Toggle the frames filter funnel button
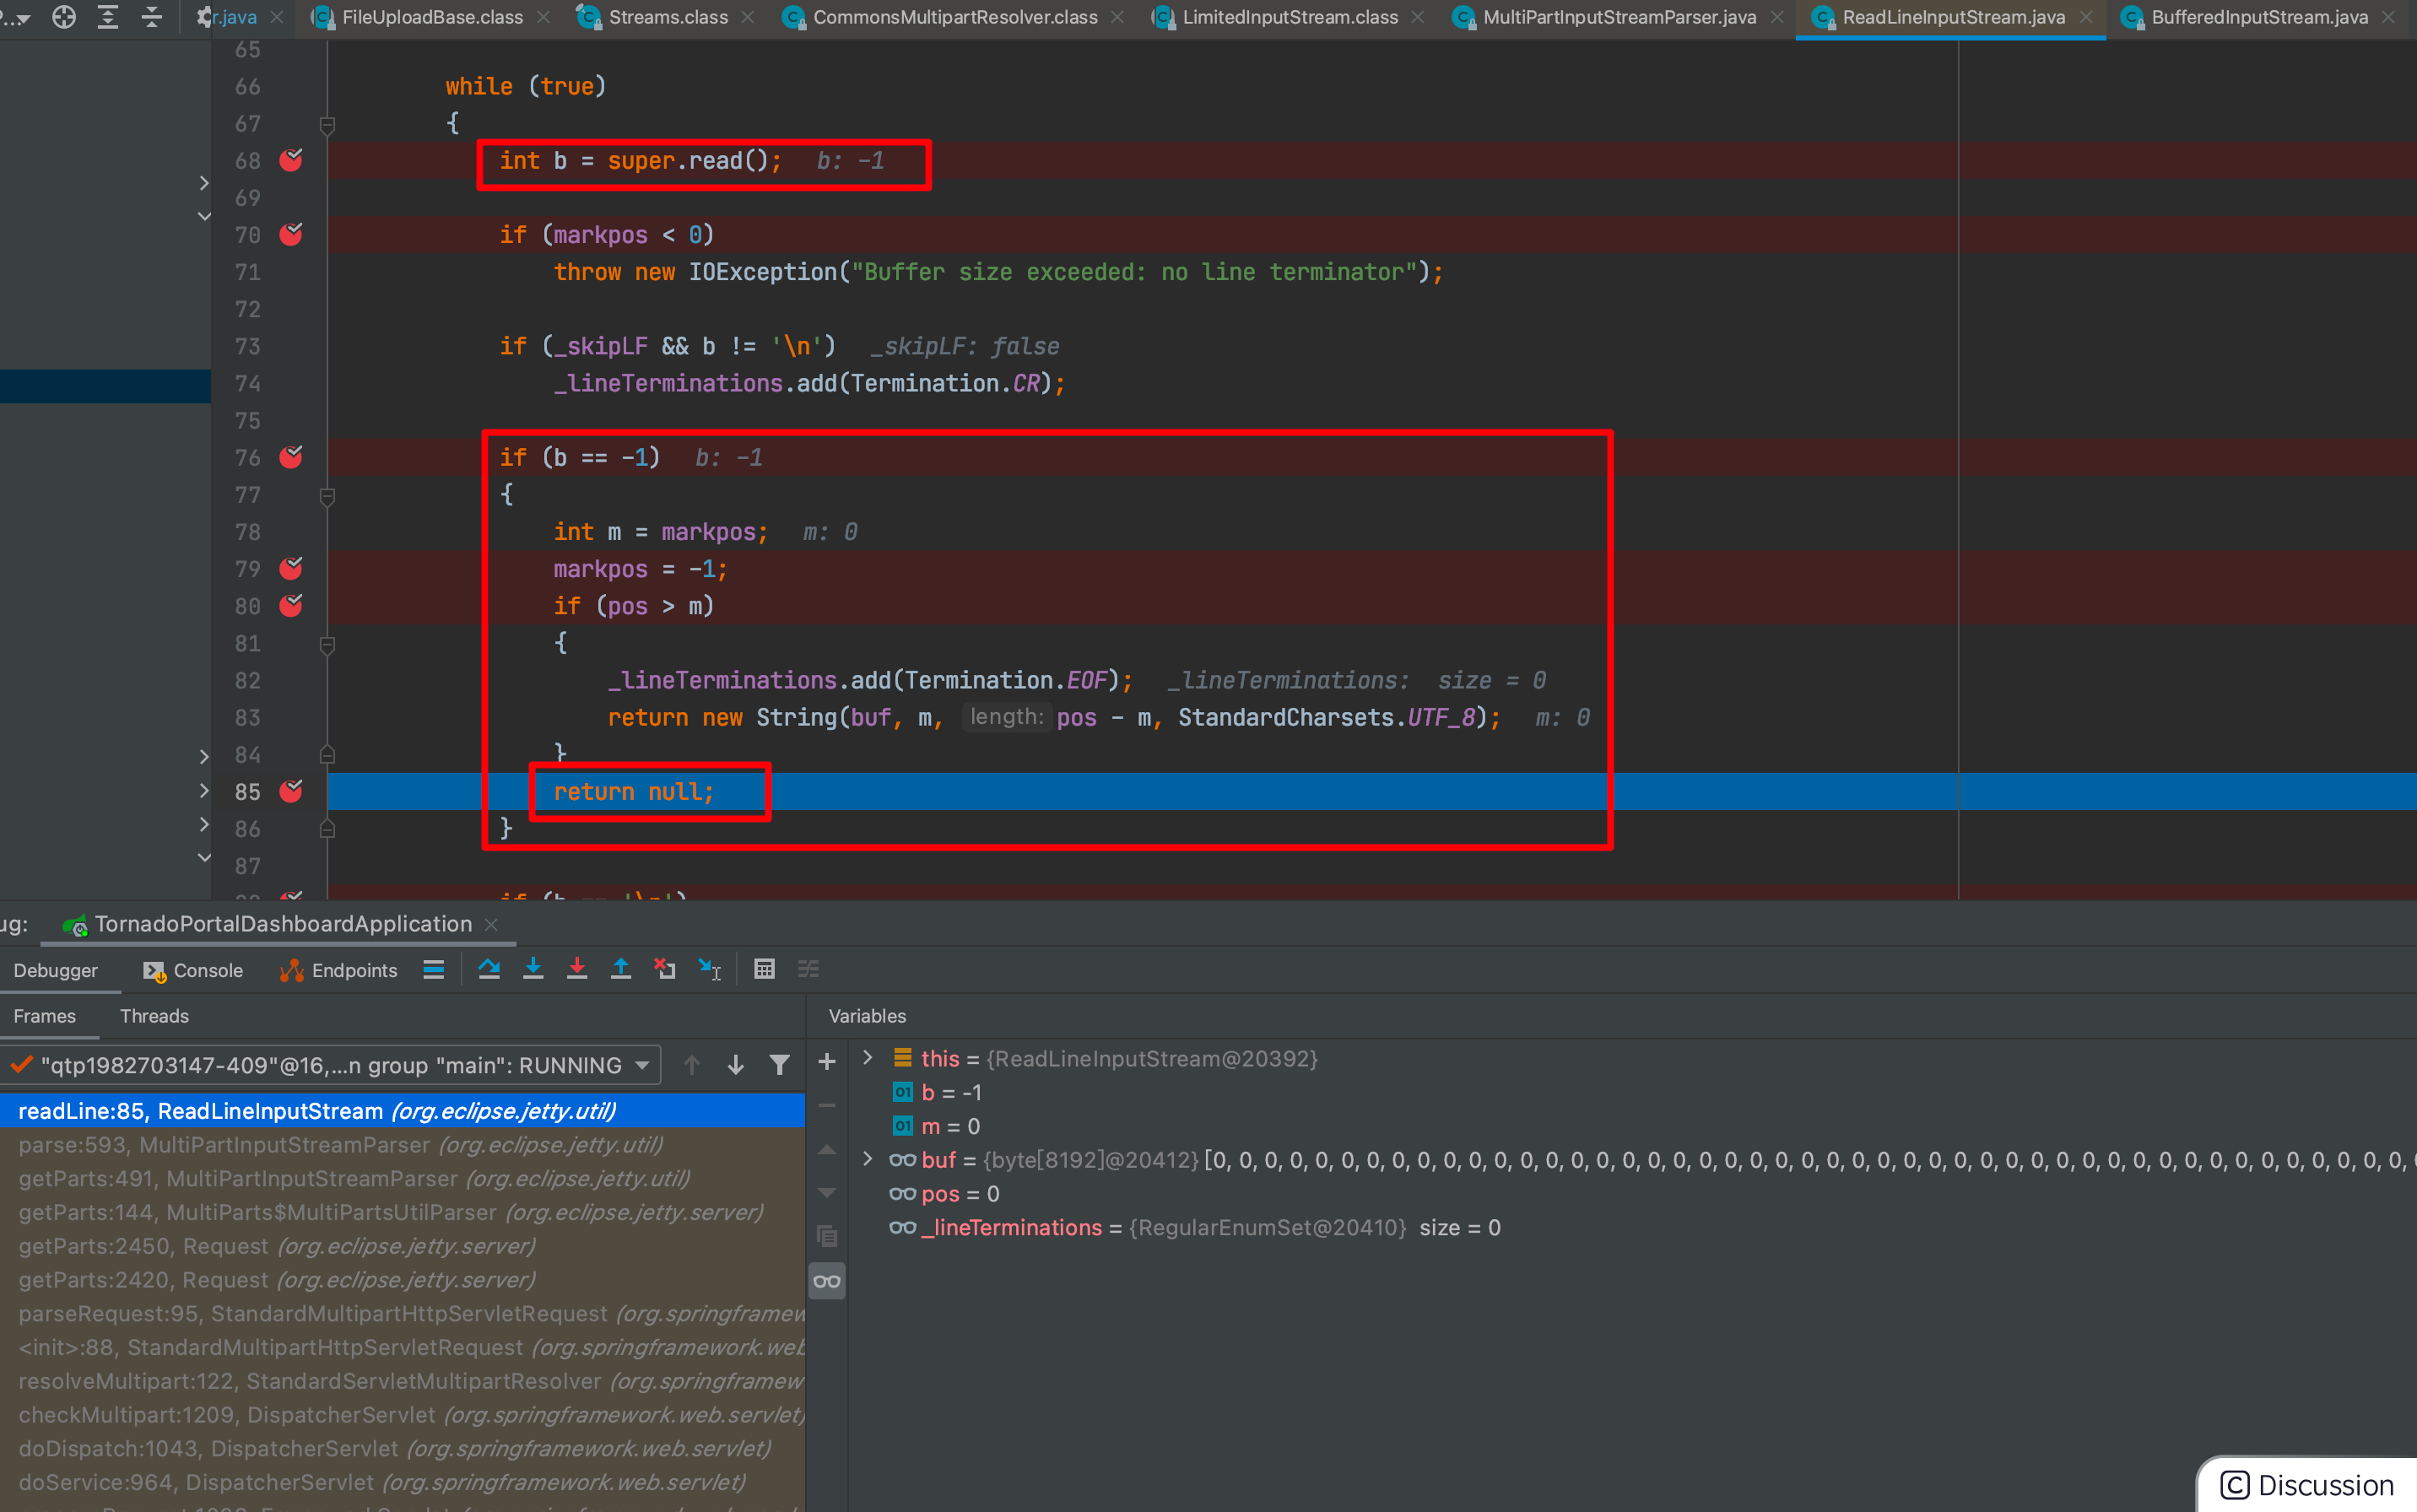The image size is (2417, 1512). tap(779, 1065)
